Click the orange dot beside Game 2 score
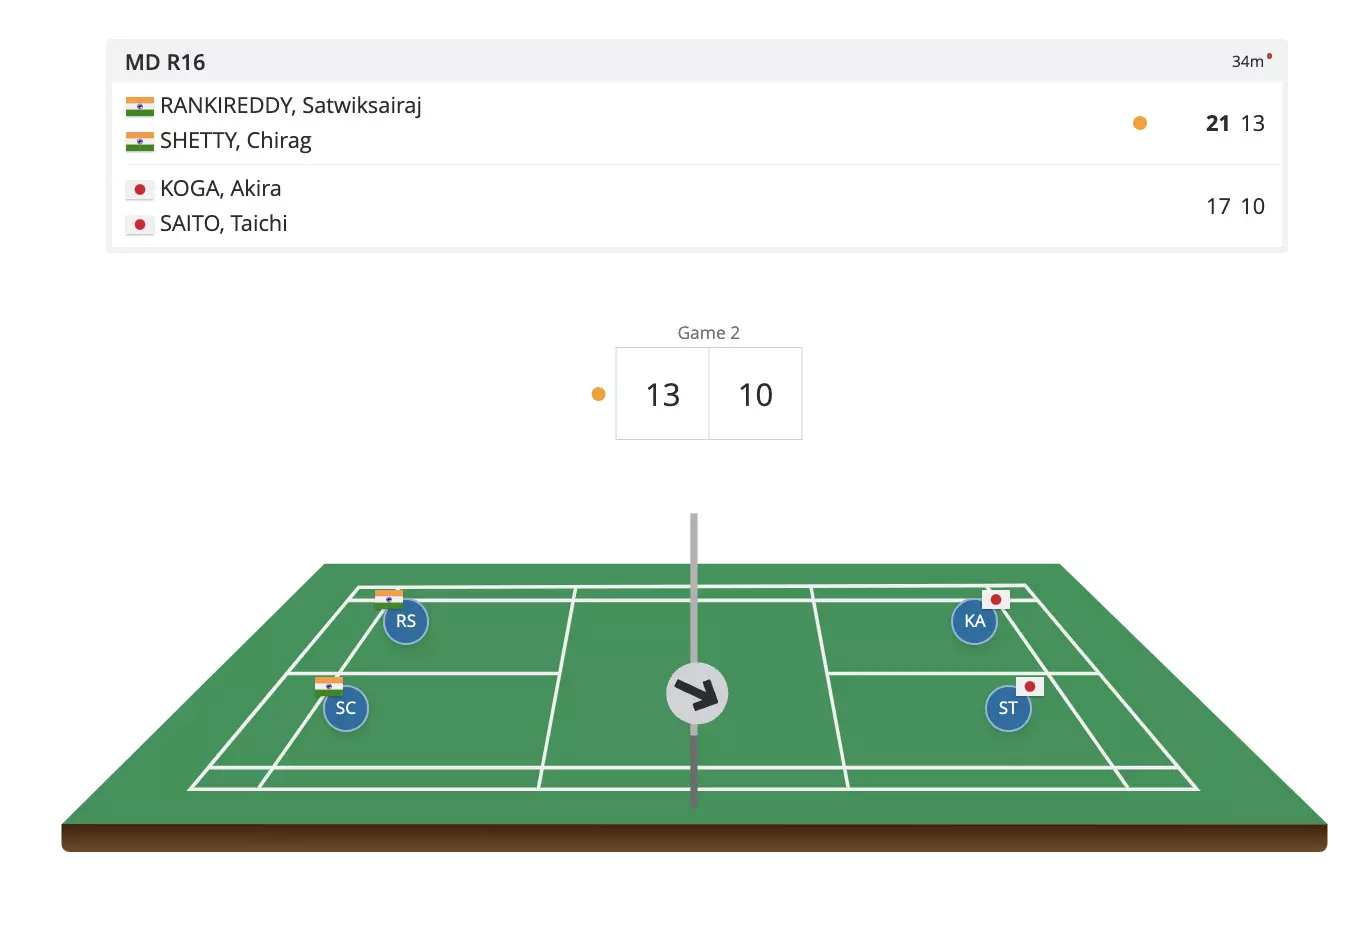This screenshot has width=1358, height=940. tap(599, 394)
